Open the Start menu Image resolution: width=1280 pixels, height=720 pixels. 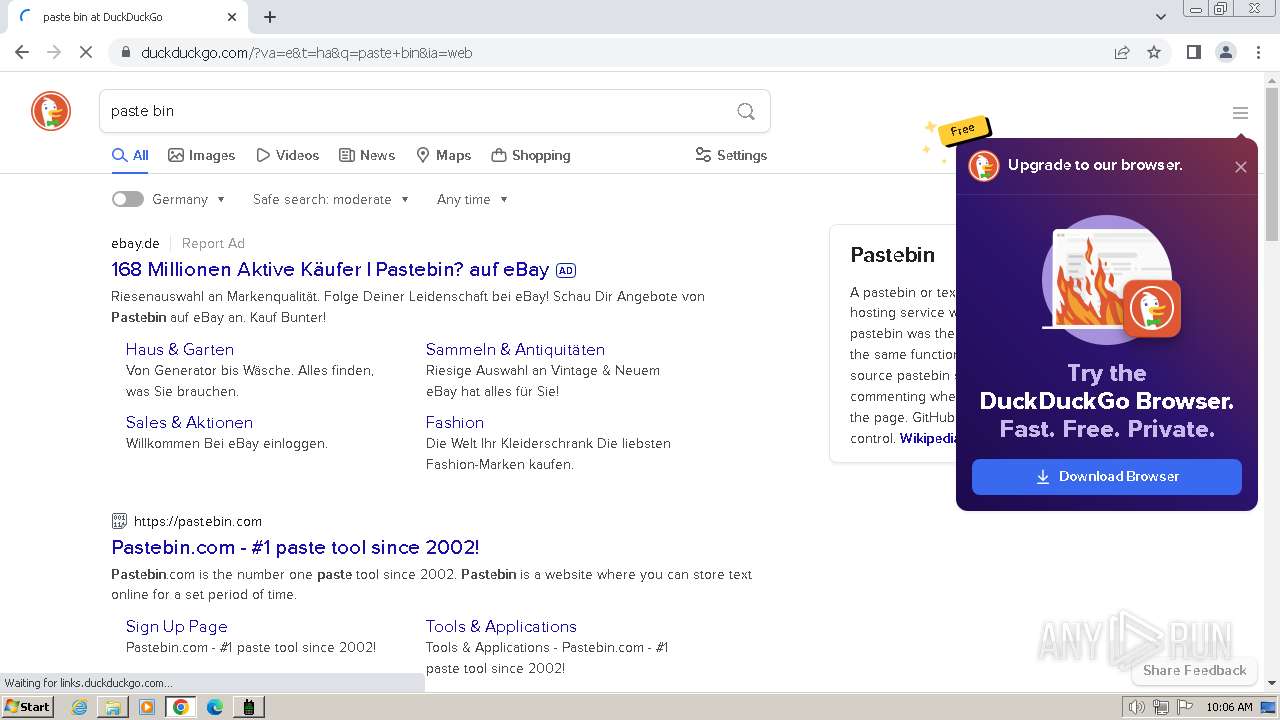pos(27,707)
